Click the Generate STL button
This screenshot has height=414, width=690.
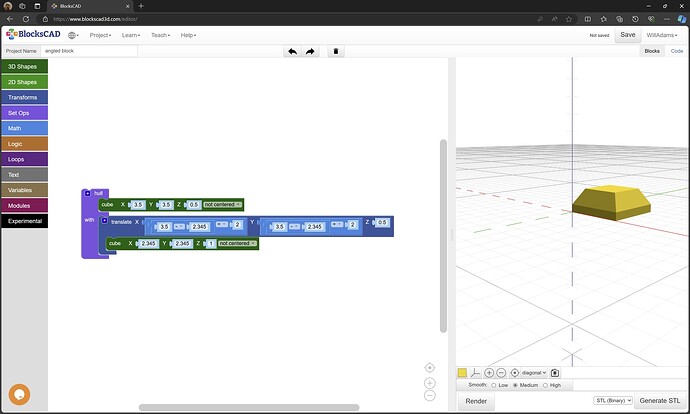coord(660,400)
